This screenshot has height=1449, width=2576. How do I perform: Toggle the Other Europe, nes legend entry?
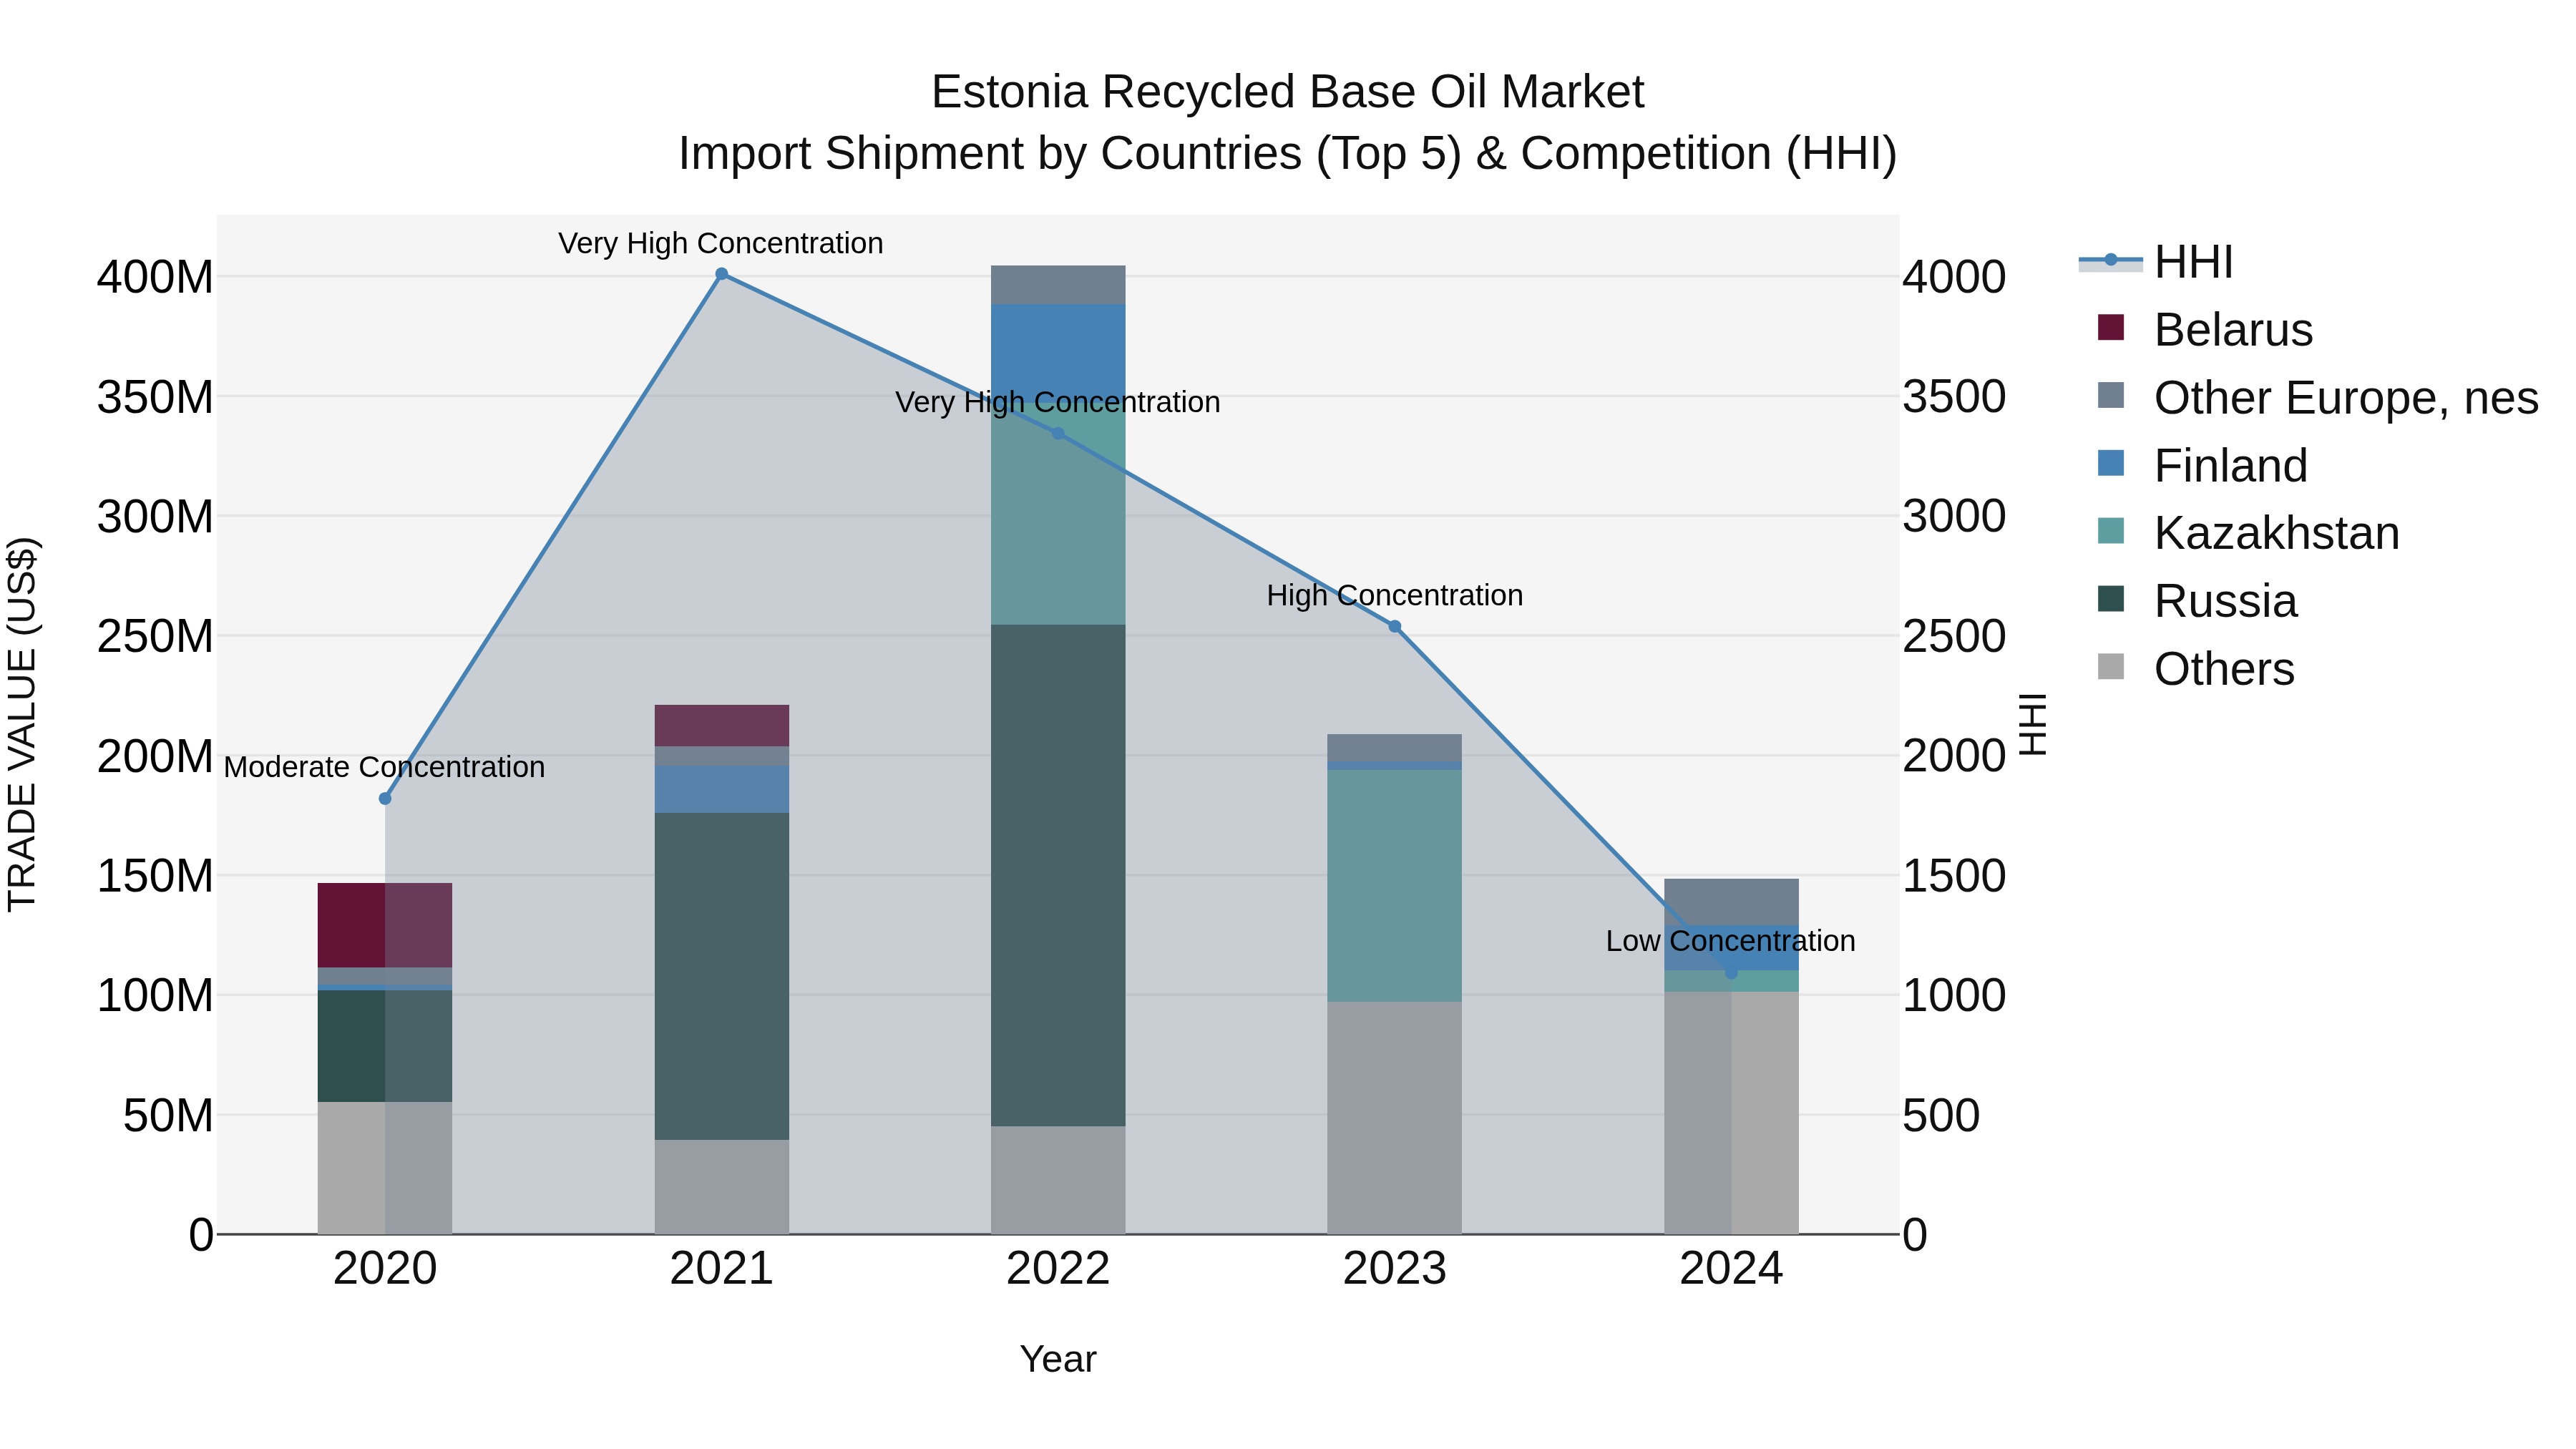(2318, 397)
